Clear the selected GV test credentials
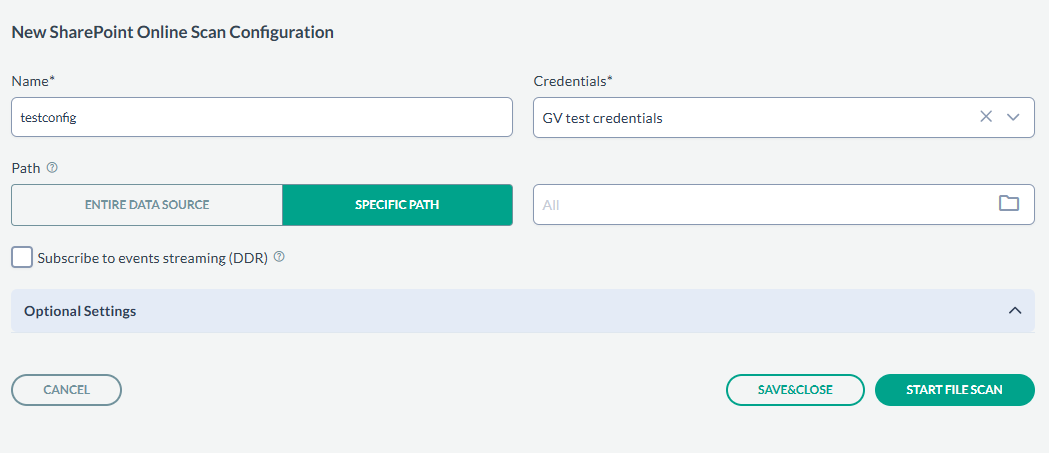Image resolution: width=1049 pixels, height=453 pixels. pos(985,117)
